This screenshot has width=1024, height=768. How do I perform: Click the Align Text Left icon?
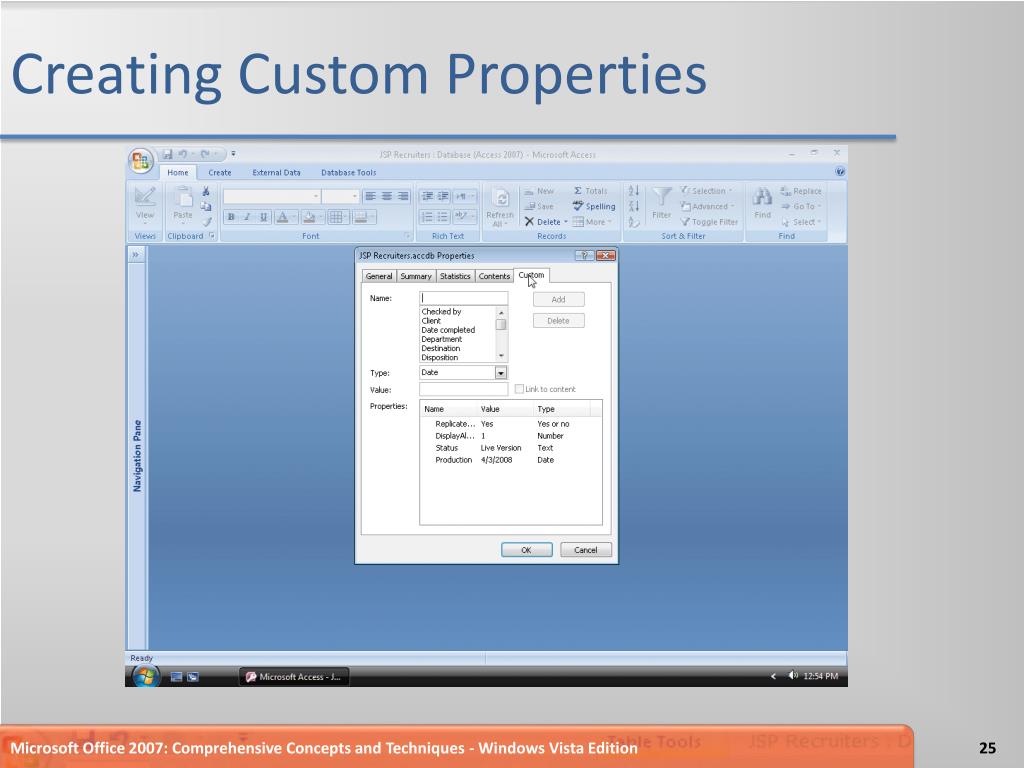370,196
